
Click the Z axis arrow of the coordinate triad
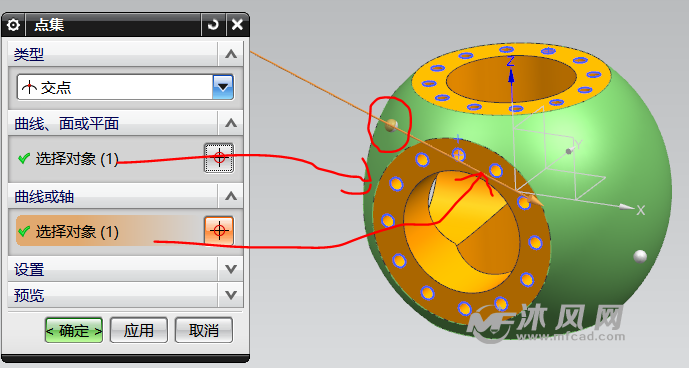tap(511, 77)
